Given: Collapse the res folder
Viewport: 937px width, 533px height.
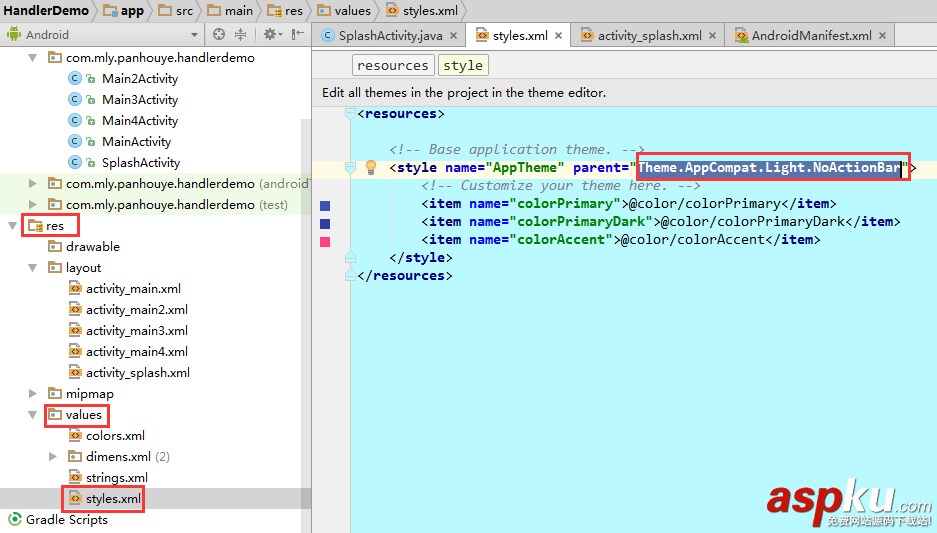Looking at the screenshot, I should [12, 226].
